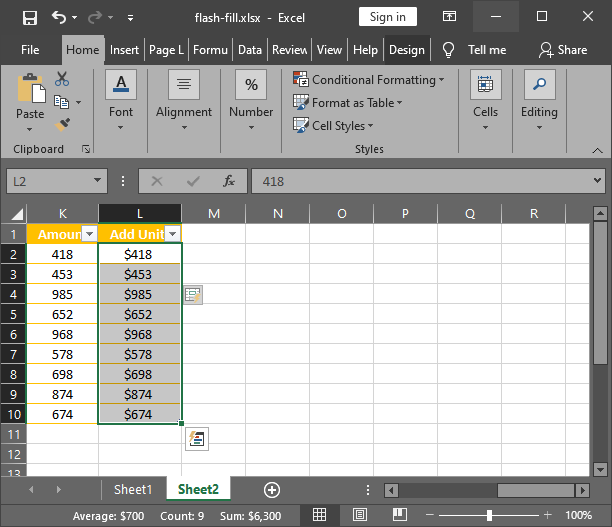Open the Name Box dropdown
The image size is (612, 527).
pyautogui.click(x=98, y=181)
